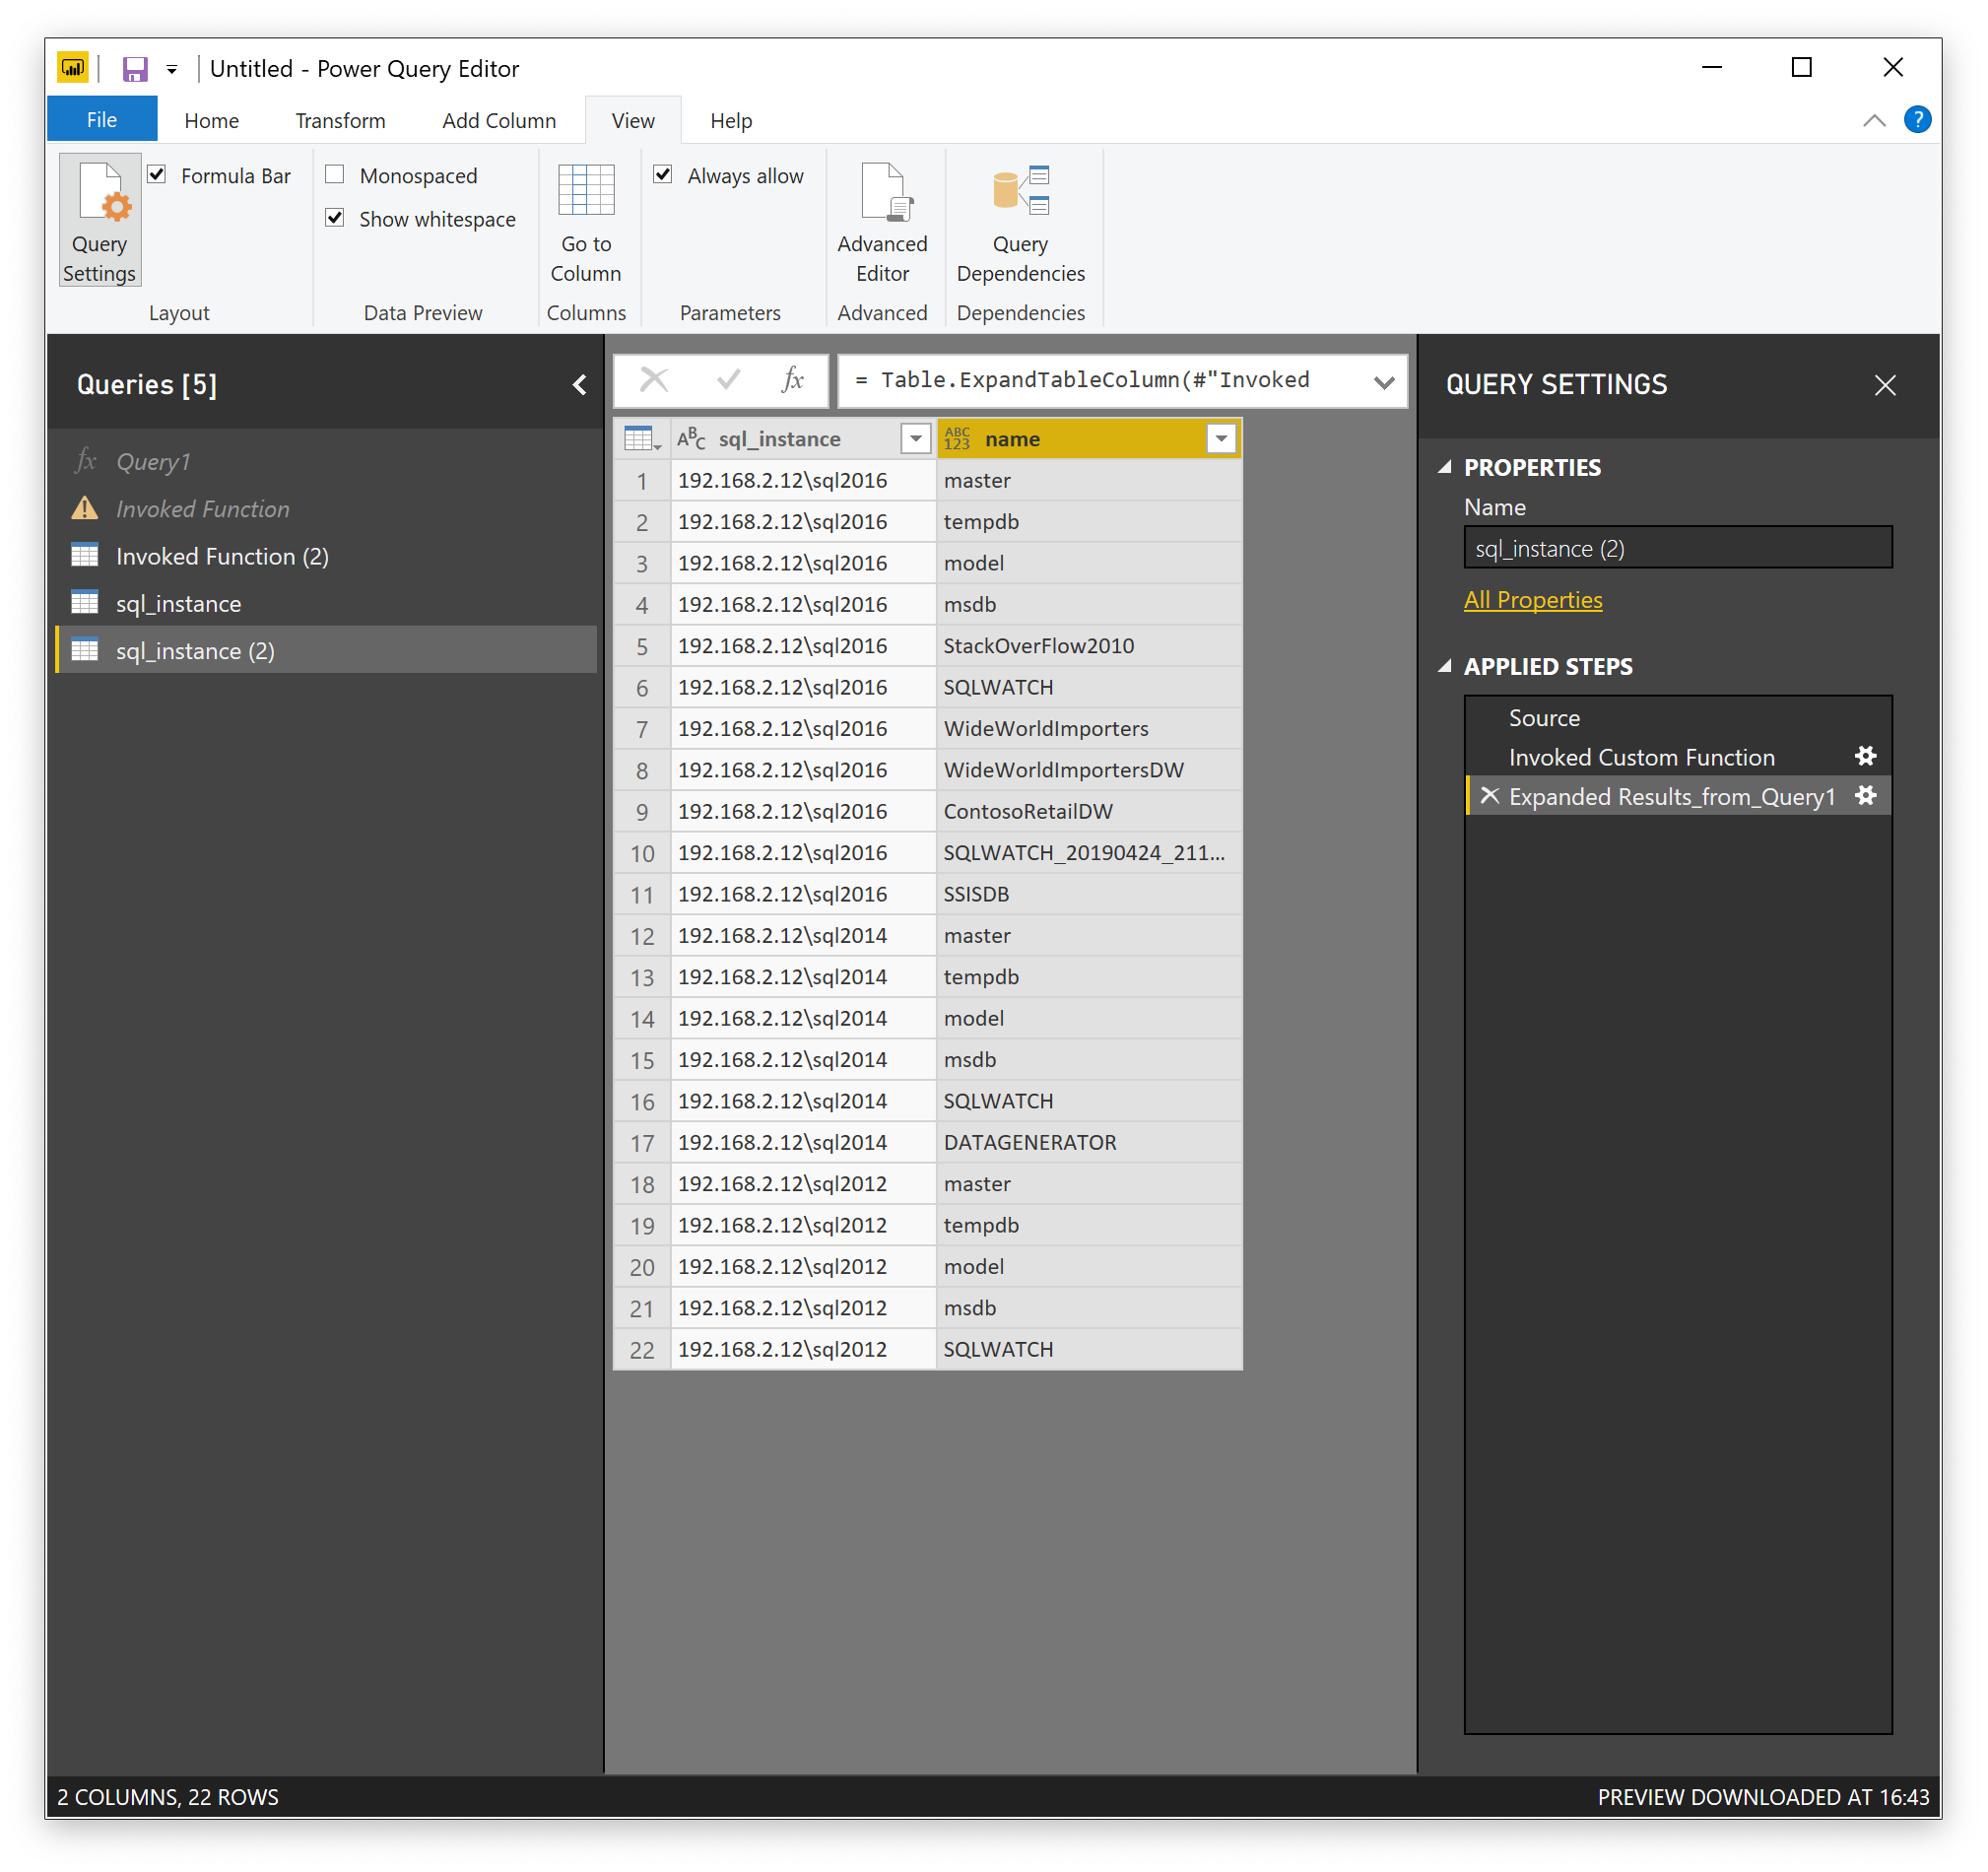
Task: Select the sql_instance column header
Action: point(802,439)
